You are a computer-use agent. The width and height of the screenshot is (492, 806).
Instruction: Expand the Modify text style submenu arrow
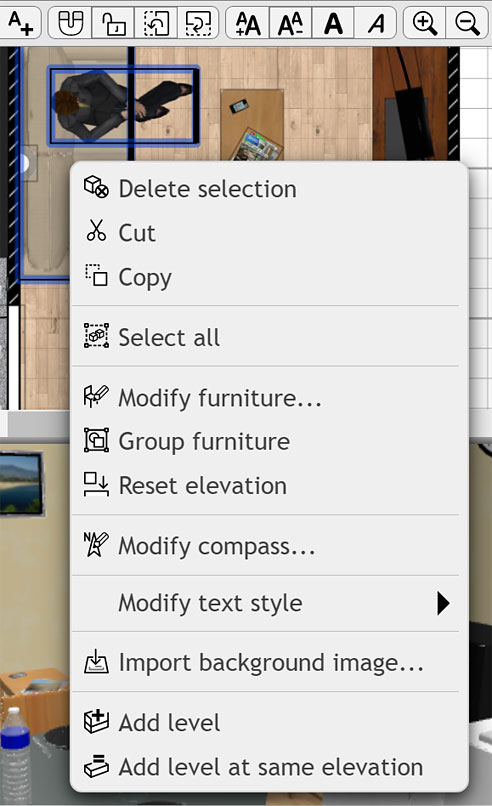(443, 603)
